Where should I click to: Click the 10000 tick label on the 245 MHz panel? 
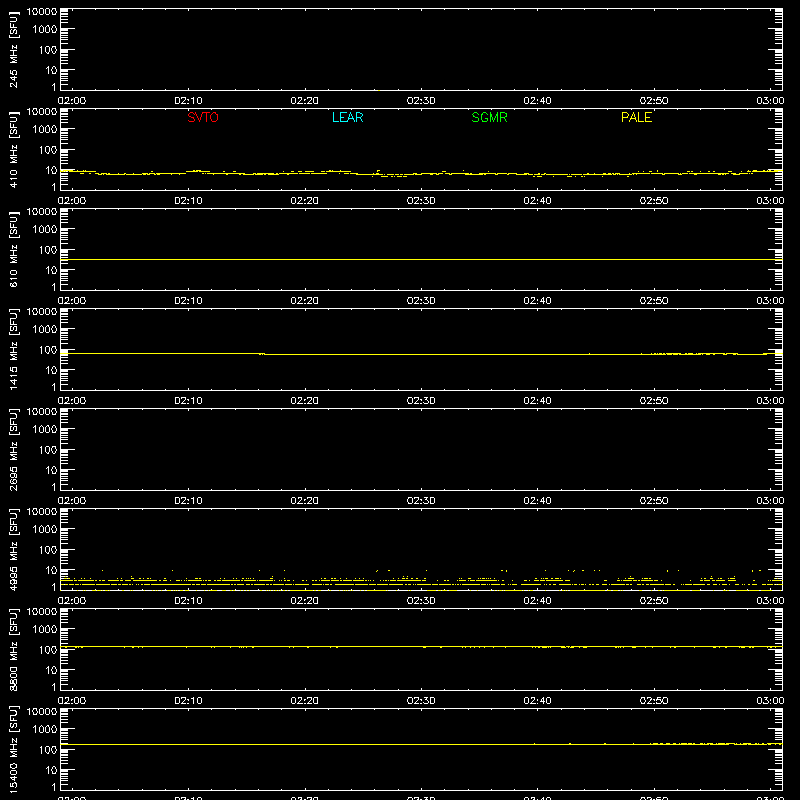click(42, 12)
